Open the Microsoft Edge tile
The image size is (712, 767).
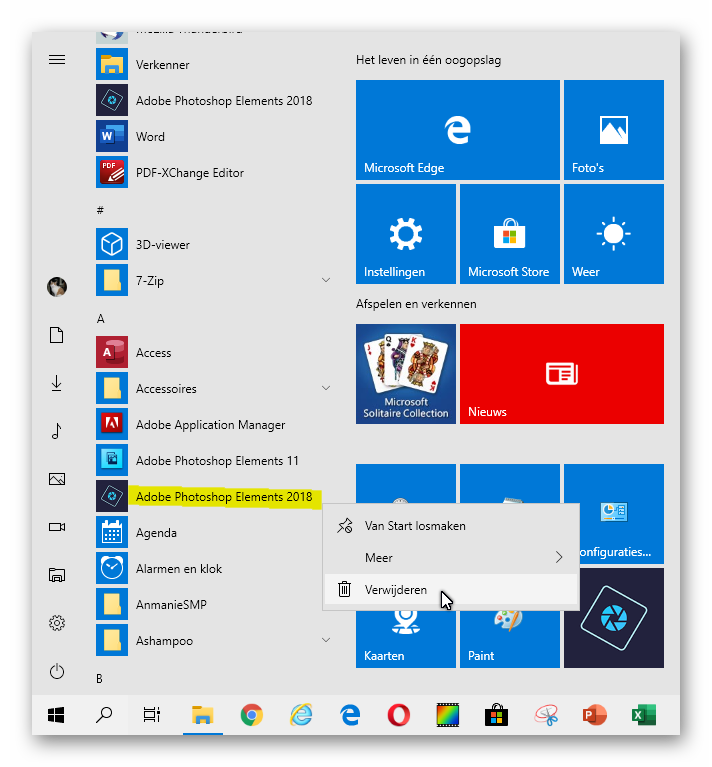[x=457, y=130]
